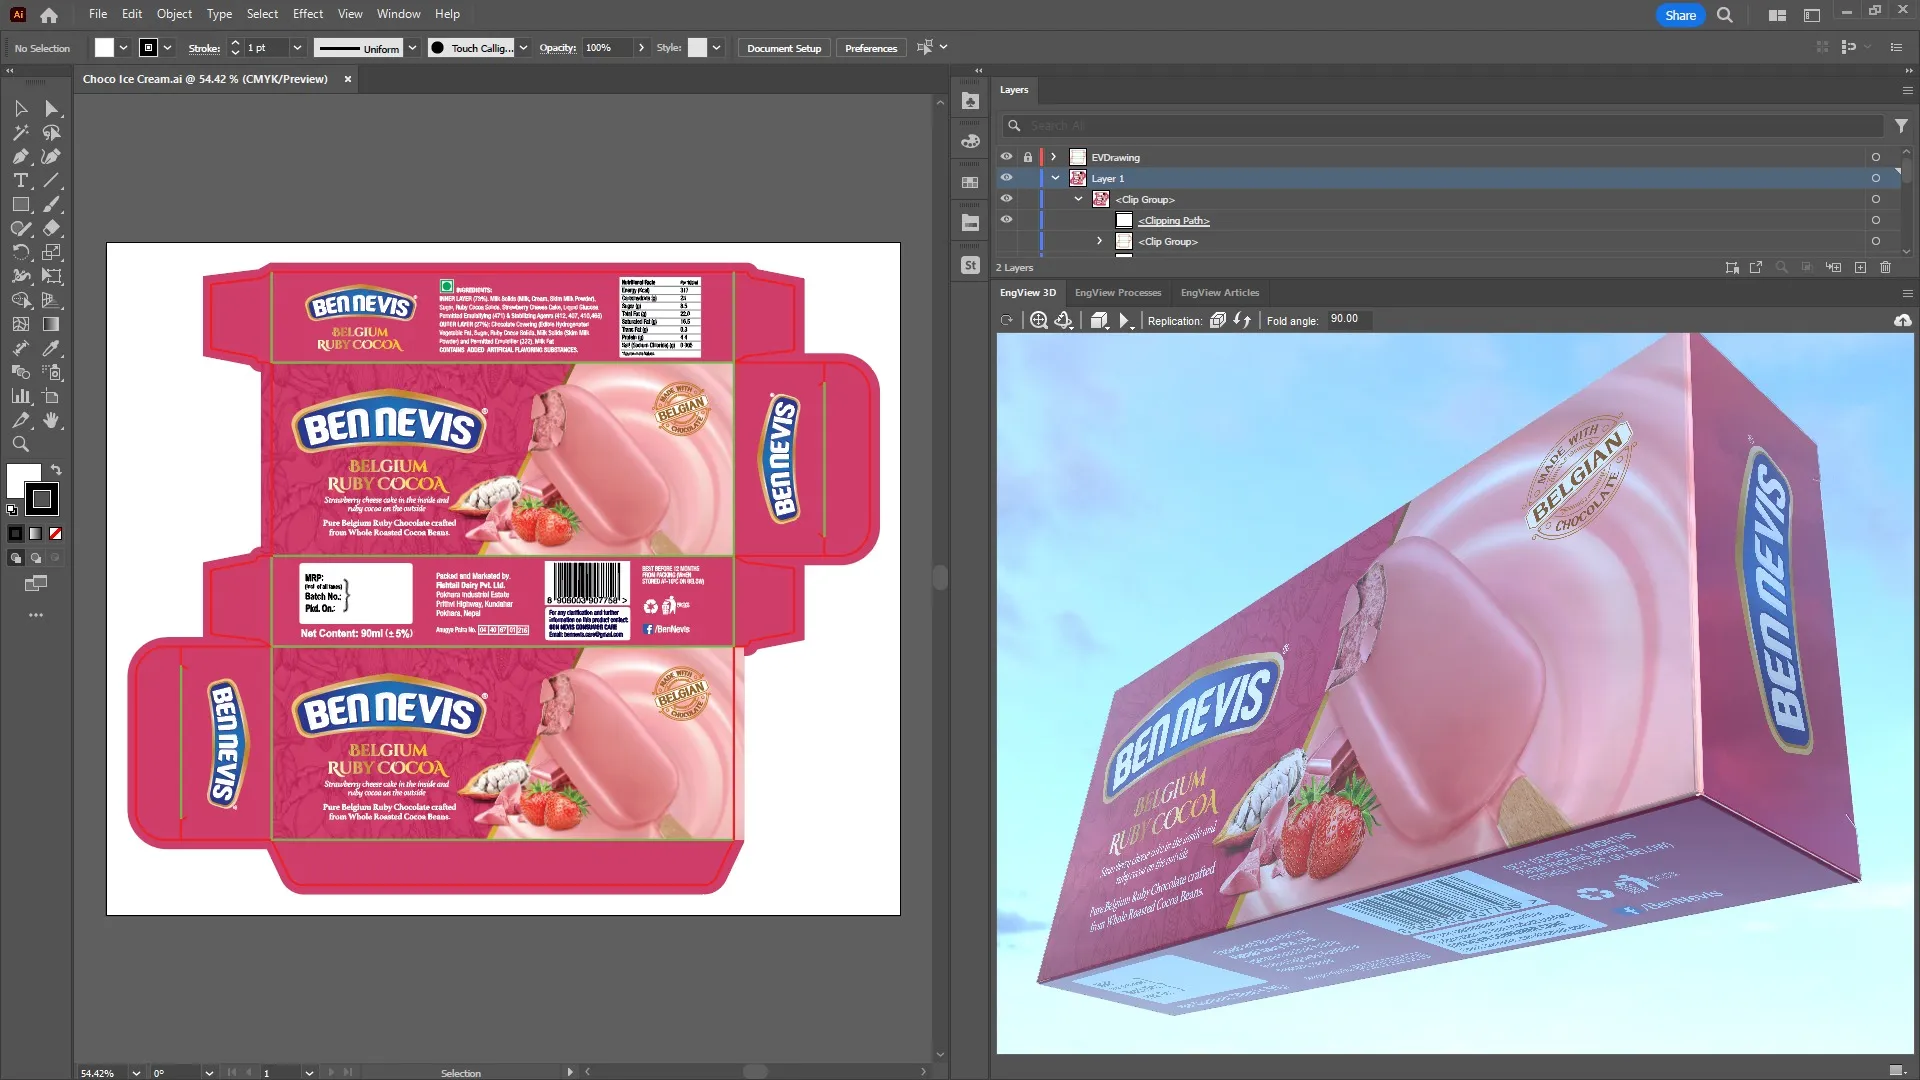Viewport: 1920px width, 1080px height.
Task: Click the Opacity label link
Action: pos(557,48)
